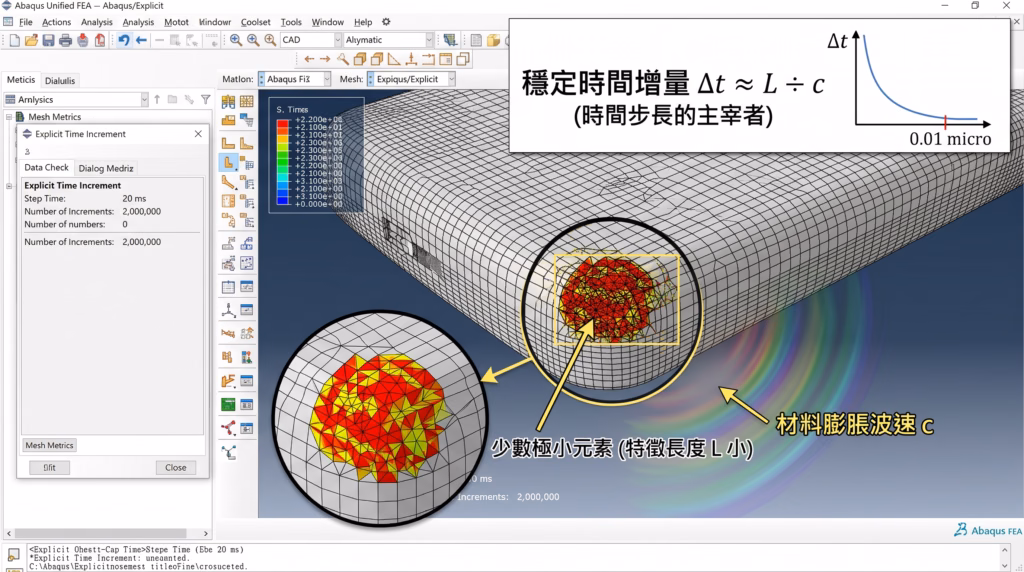Click the document icon beside the yellow cube
The width and height of the screenshot is (1024, 572).
tap(476, 40)
